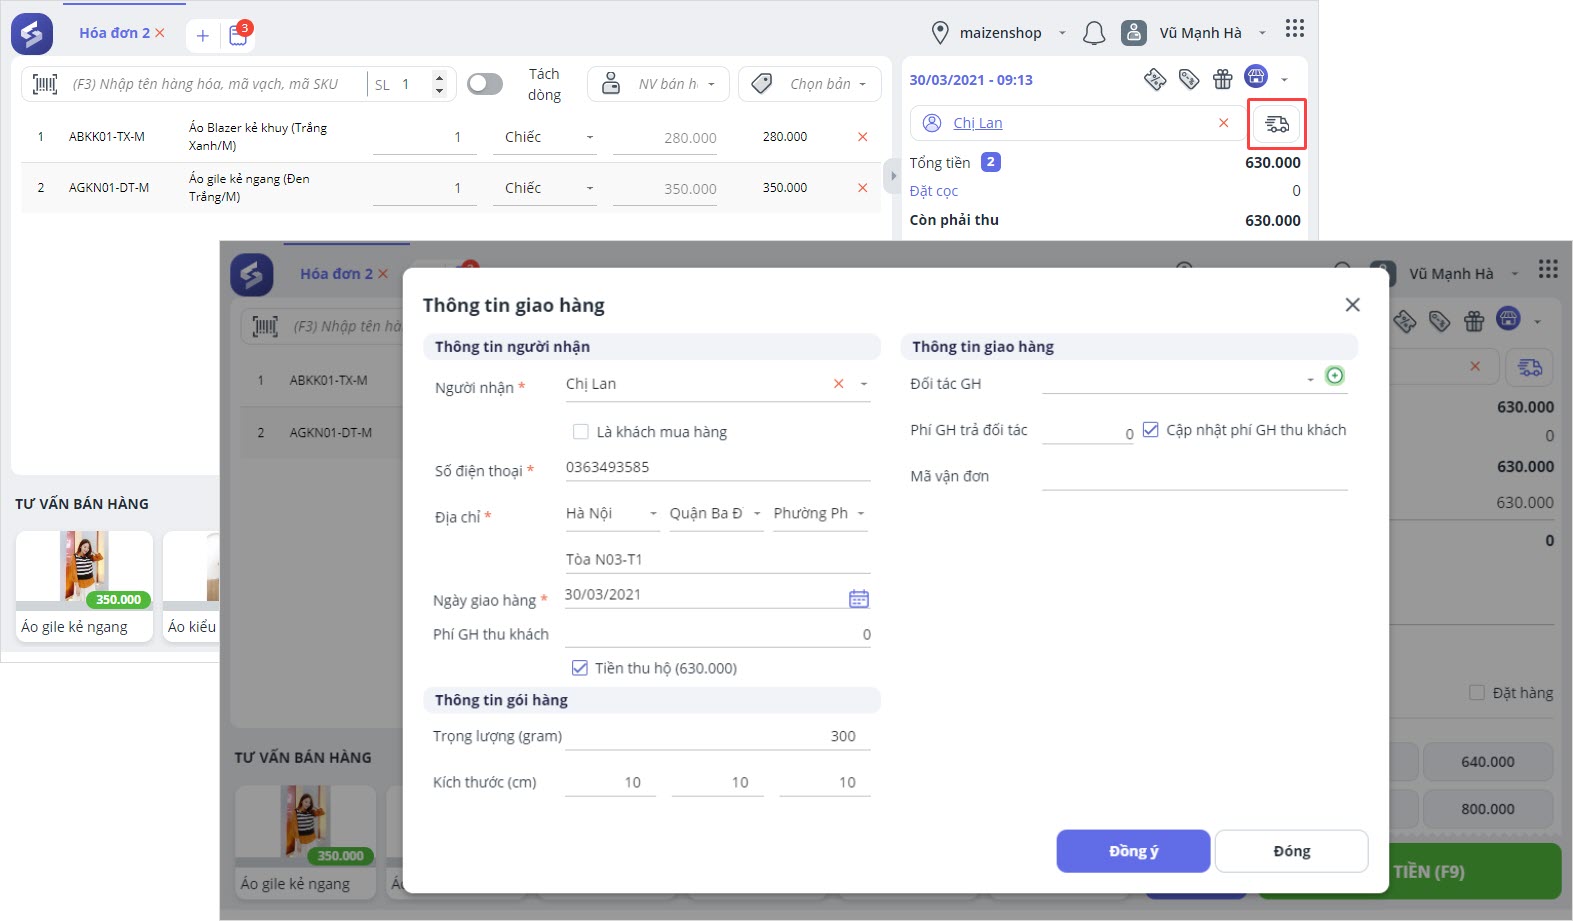Select the Hóa đơn 2 tab in the dimmed screen behind the dialog

pos(336,274)
